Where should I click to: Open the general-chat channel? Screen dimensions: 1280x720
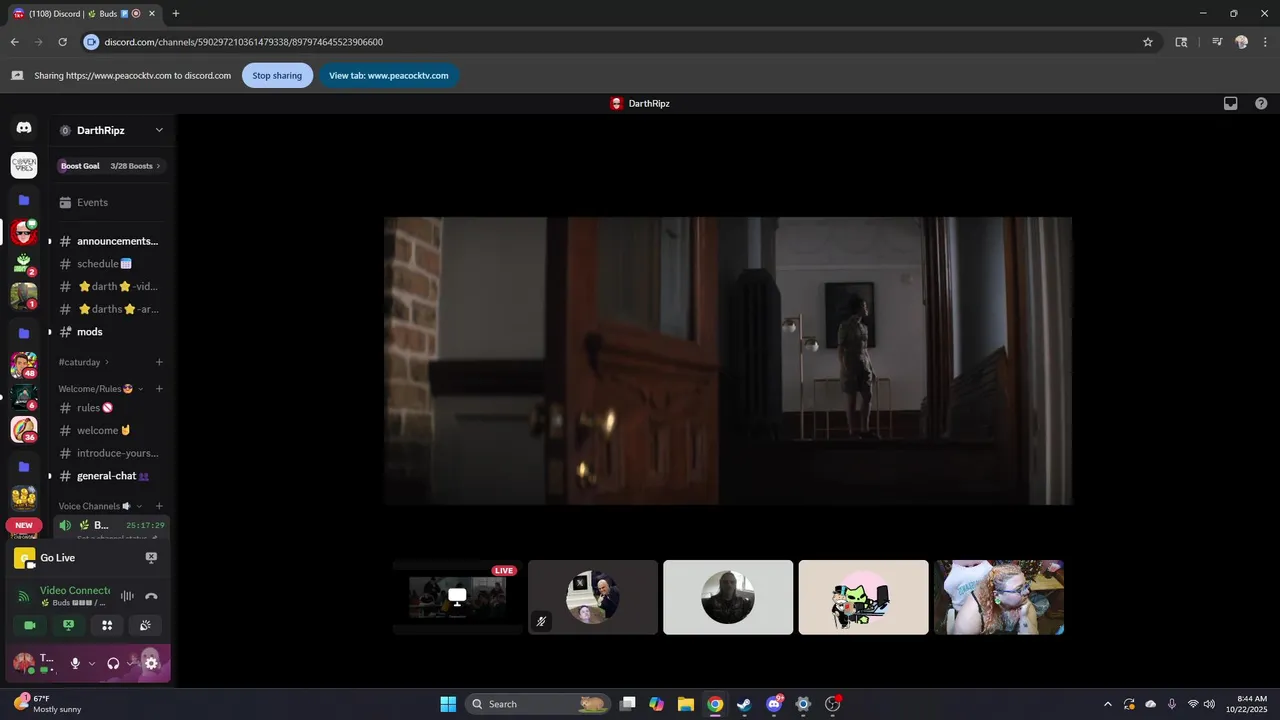pyautogui.click(x=110, y=476)
